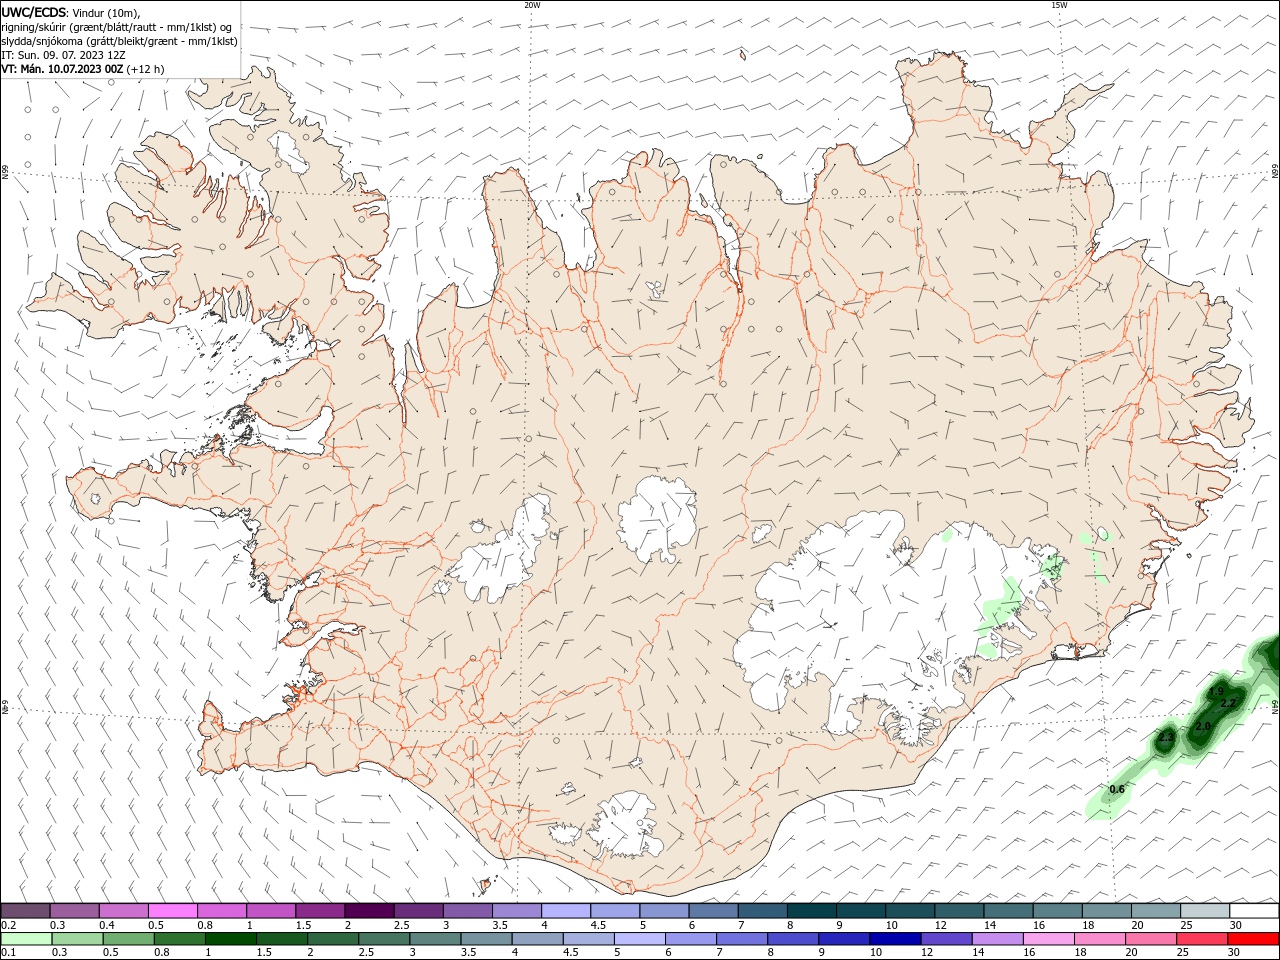Click the top-row legend value 1.5
Viewport: 1280px width, 960px height.
[x=302, y=925]
